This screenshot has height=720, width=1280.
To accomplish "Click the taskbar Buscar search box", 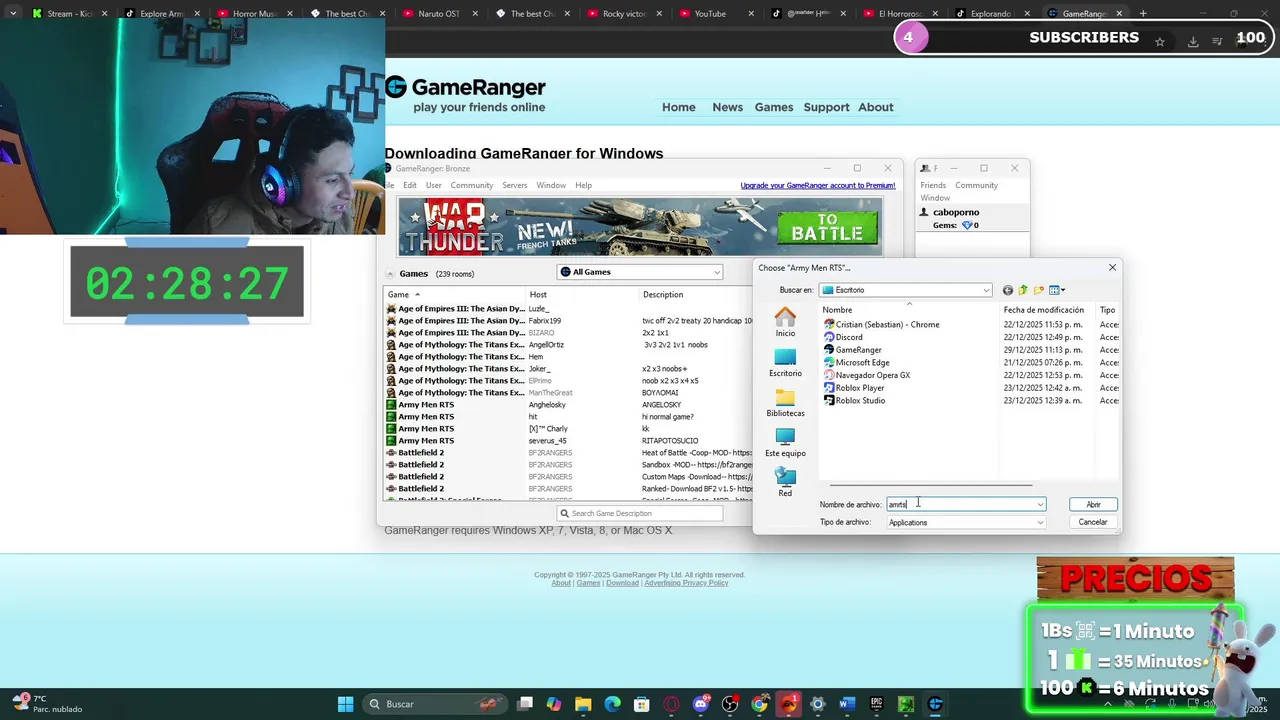I will pos(435,704).
